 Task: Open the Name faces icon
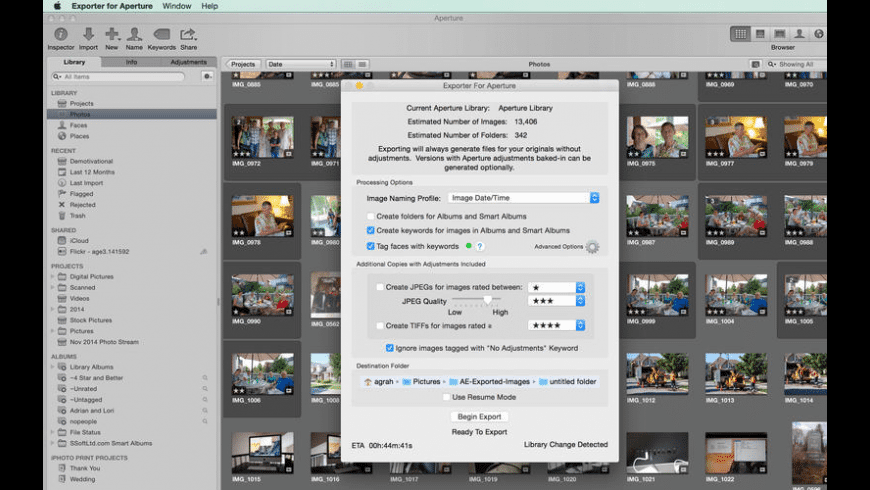(x=134, y=35)
